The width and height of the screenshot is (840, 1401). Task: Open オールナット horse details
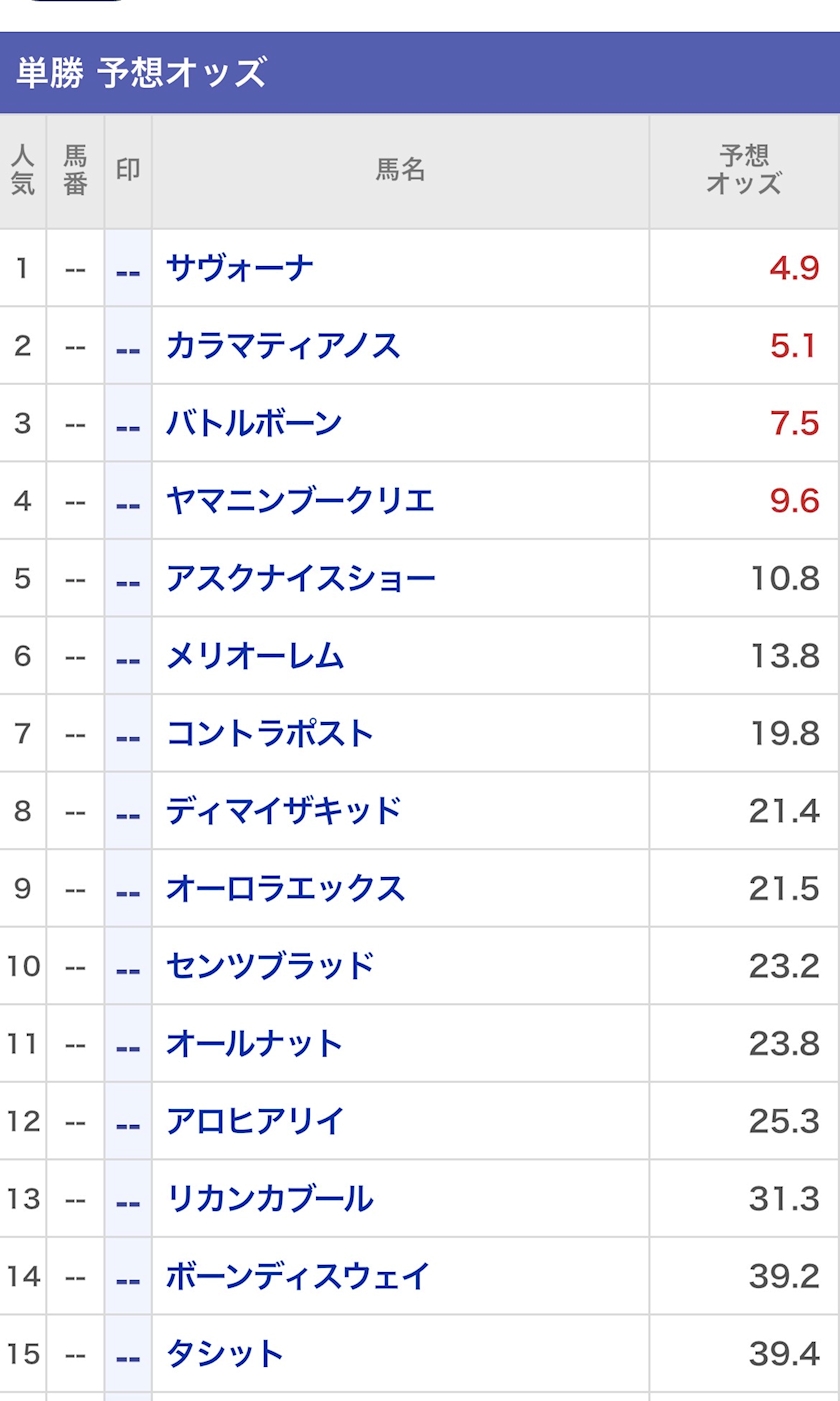254,1044
